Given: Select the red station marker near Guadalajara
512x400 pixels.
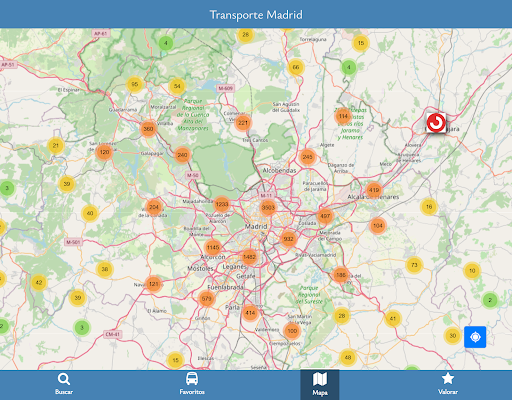Looking at the screenshot, I should click(x=436, y=123).
